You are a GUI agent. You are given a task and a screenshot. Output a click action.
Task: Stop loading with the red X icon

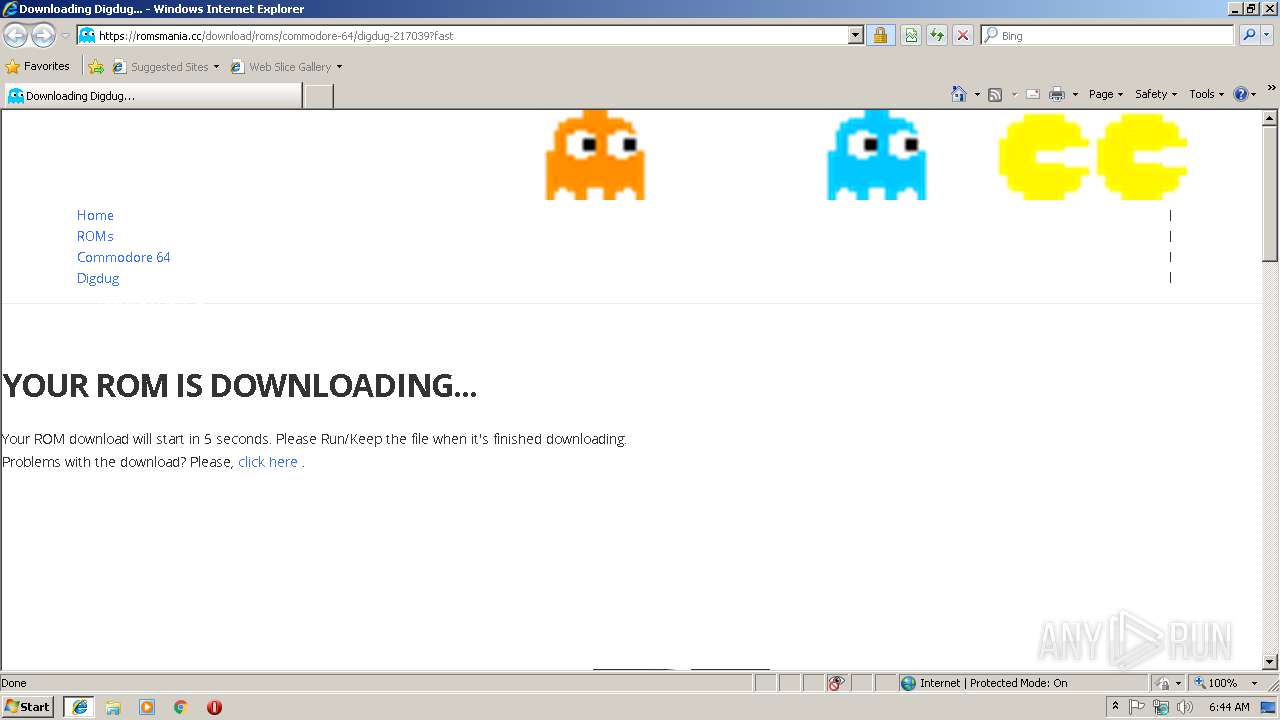(x=963, y=35)
